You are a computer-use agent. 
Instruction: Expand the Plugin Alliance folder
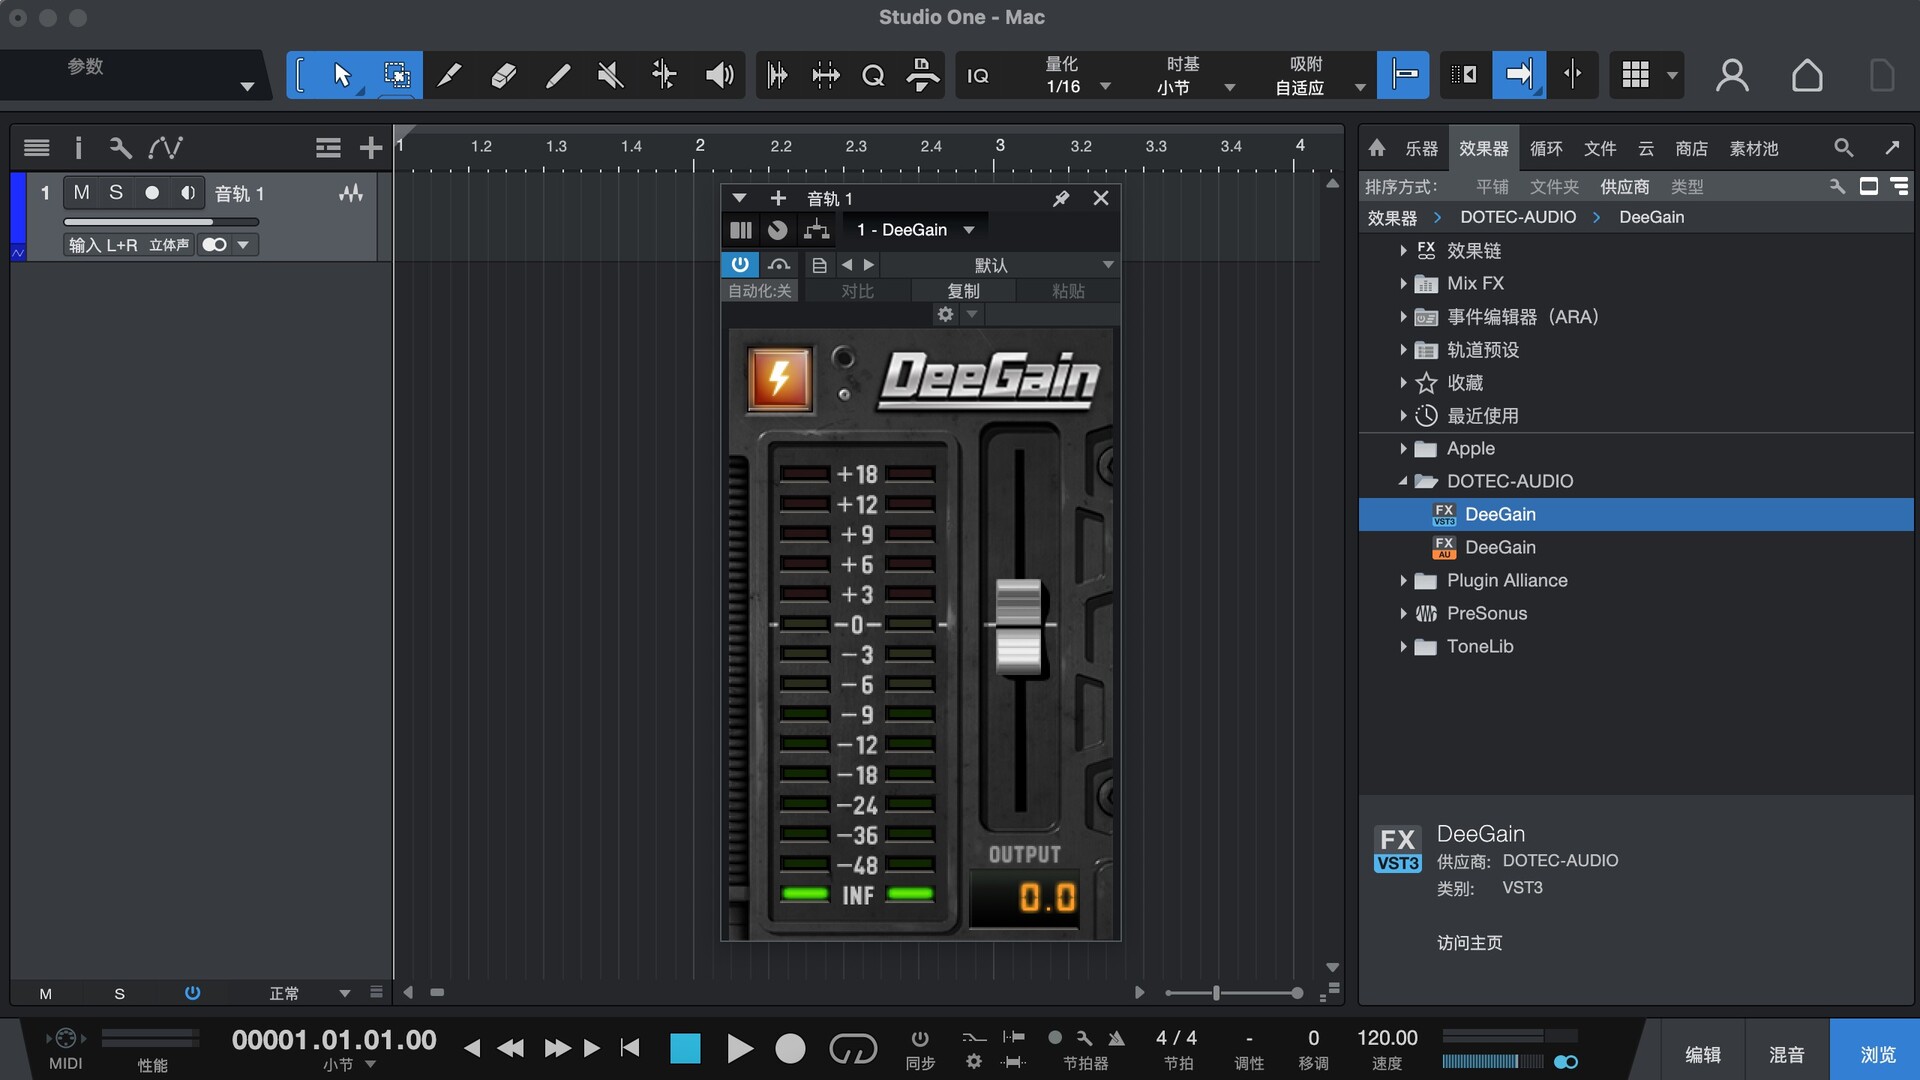1403,580
